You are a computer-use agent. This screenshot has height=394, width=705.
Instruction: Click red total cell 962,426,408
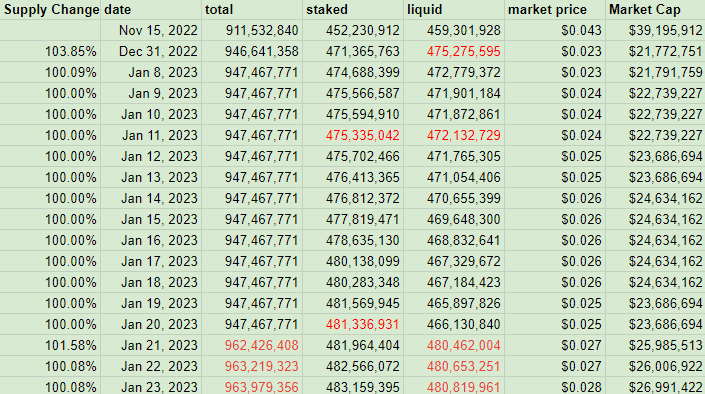coord(252,345)
